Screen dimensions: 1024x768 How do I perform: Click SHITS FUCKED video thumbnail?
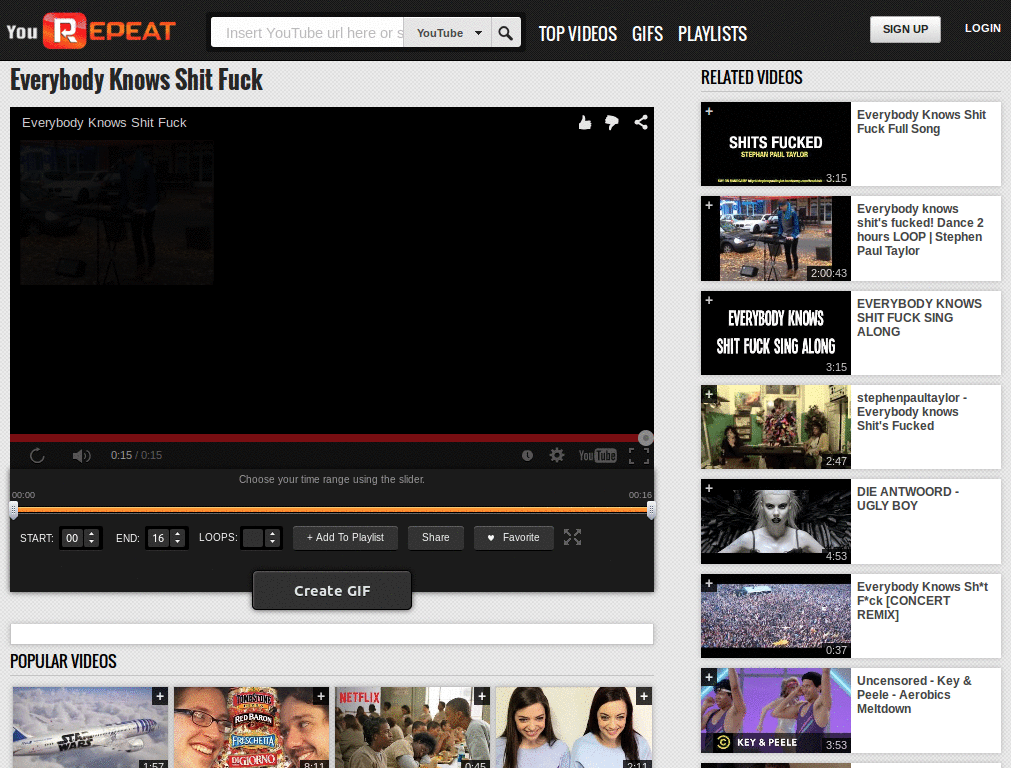pyautogui.click(x=776, y=144)
